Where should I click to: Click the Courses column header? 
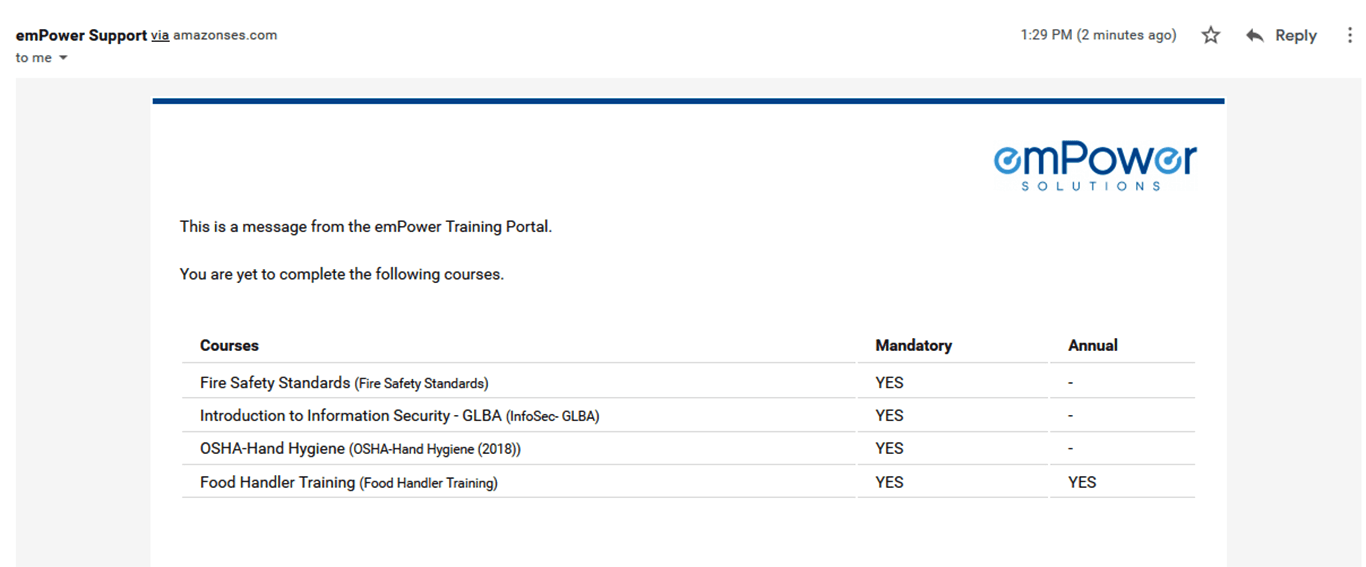coord(229,345)
